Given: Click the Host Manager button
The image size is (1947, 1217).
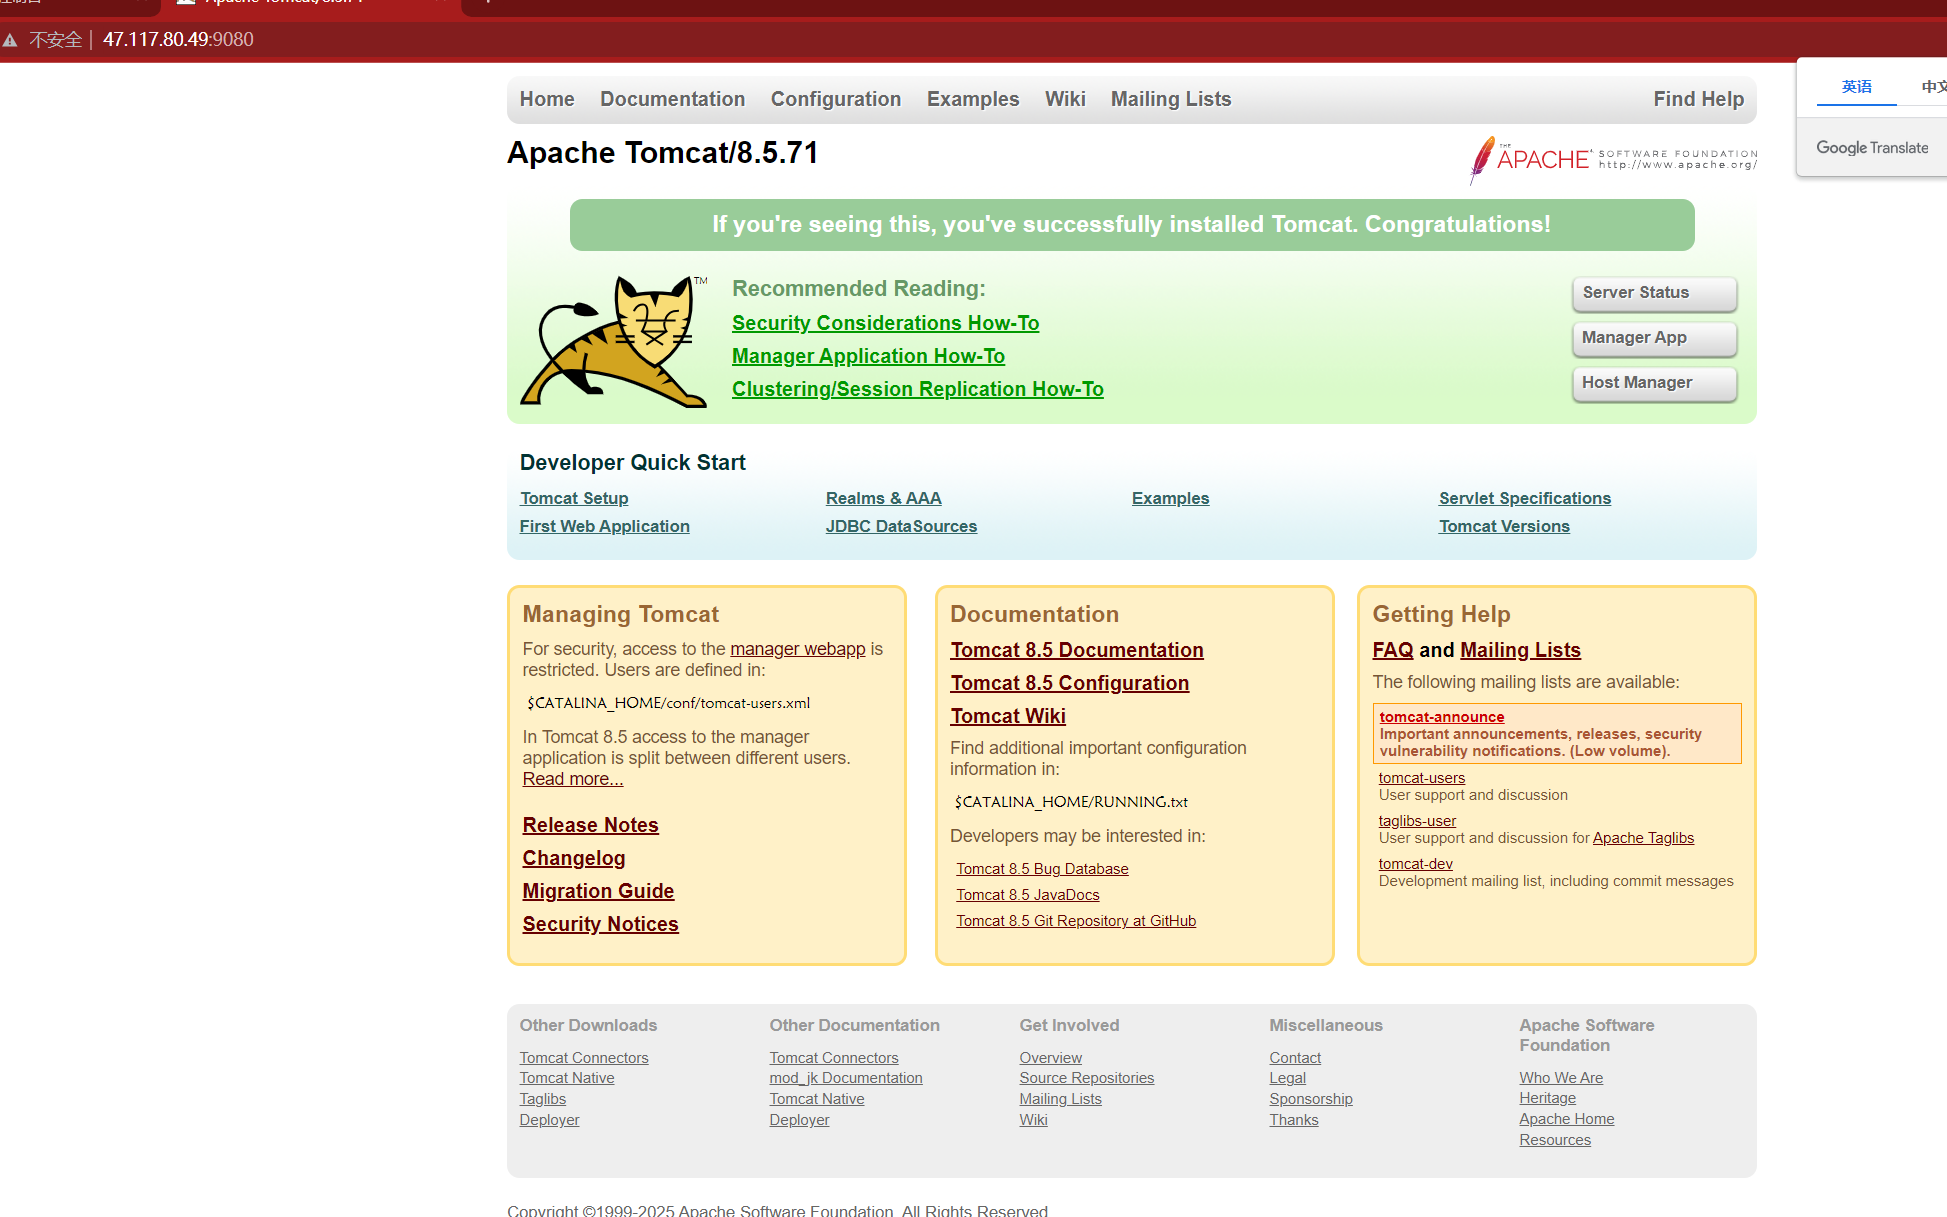Looking at the screenshot, I should click(1653, 383).
